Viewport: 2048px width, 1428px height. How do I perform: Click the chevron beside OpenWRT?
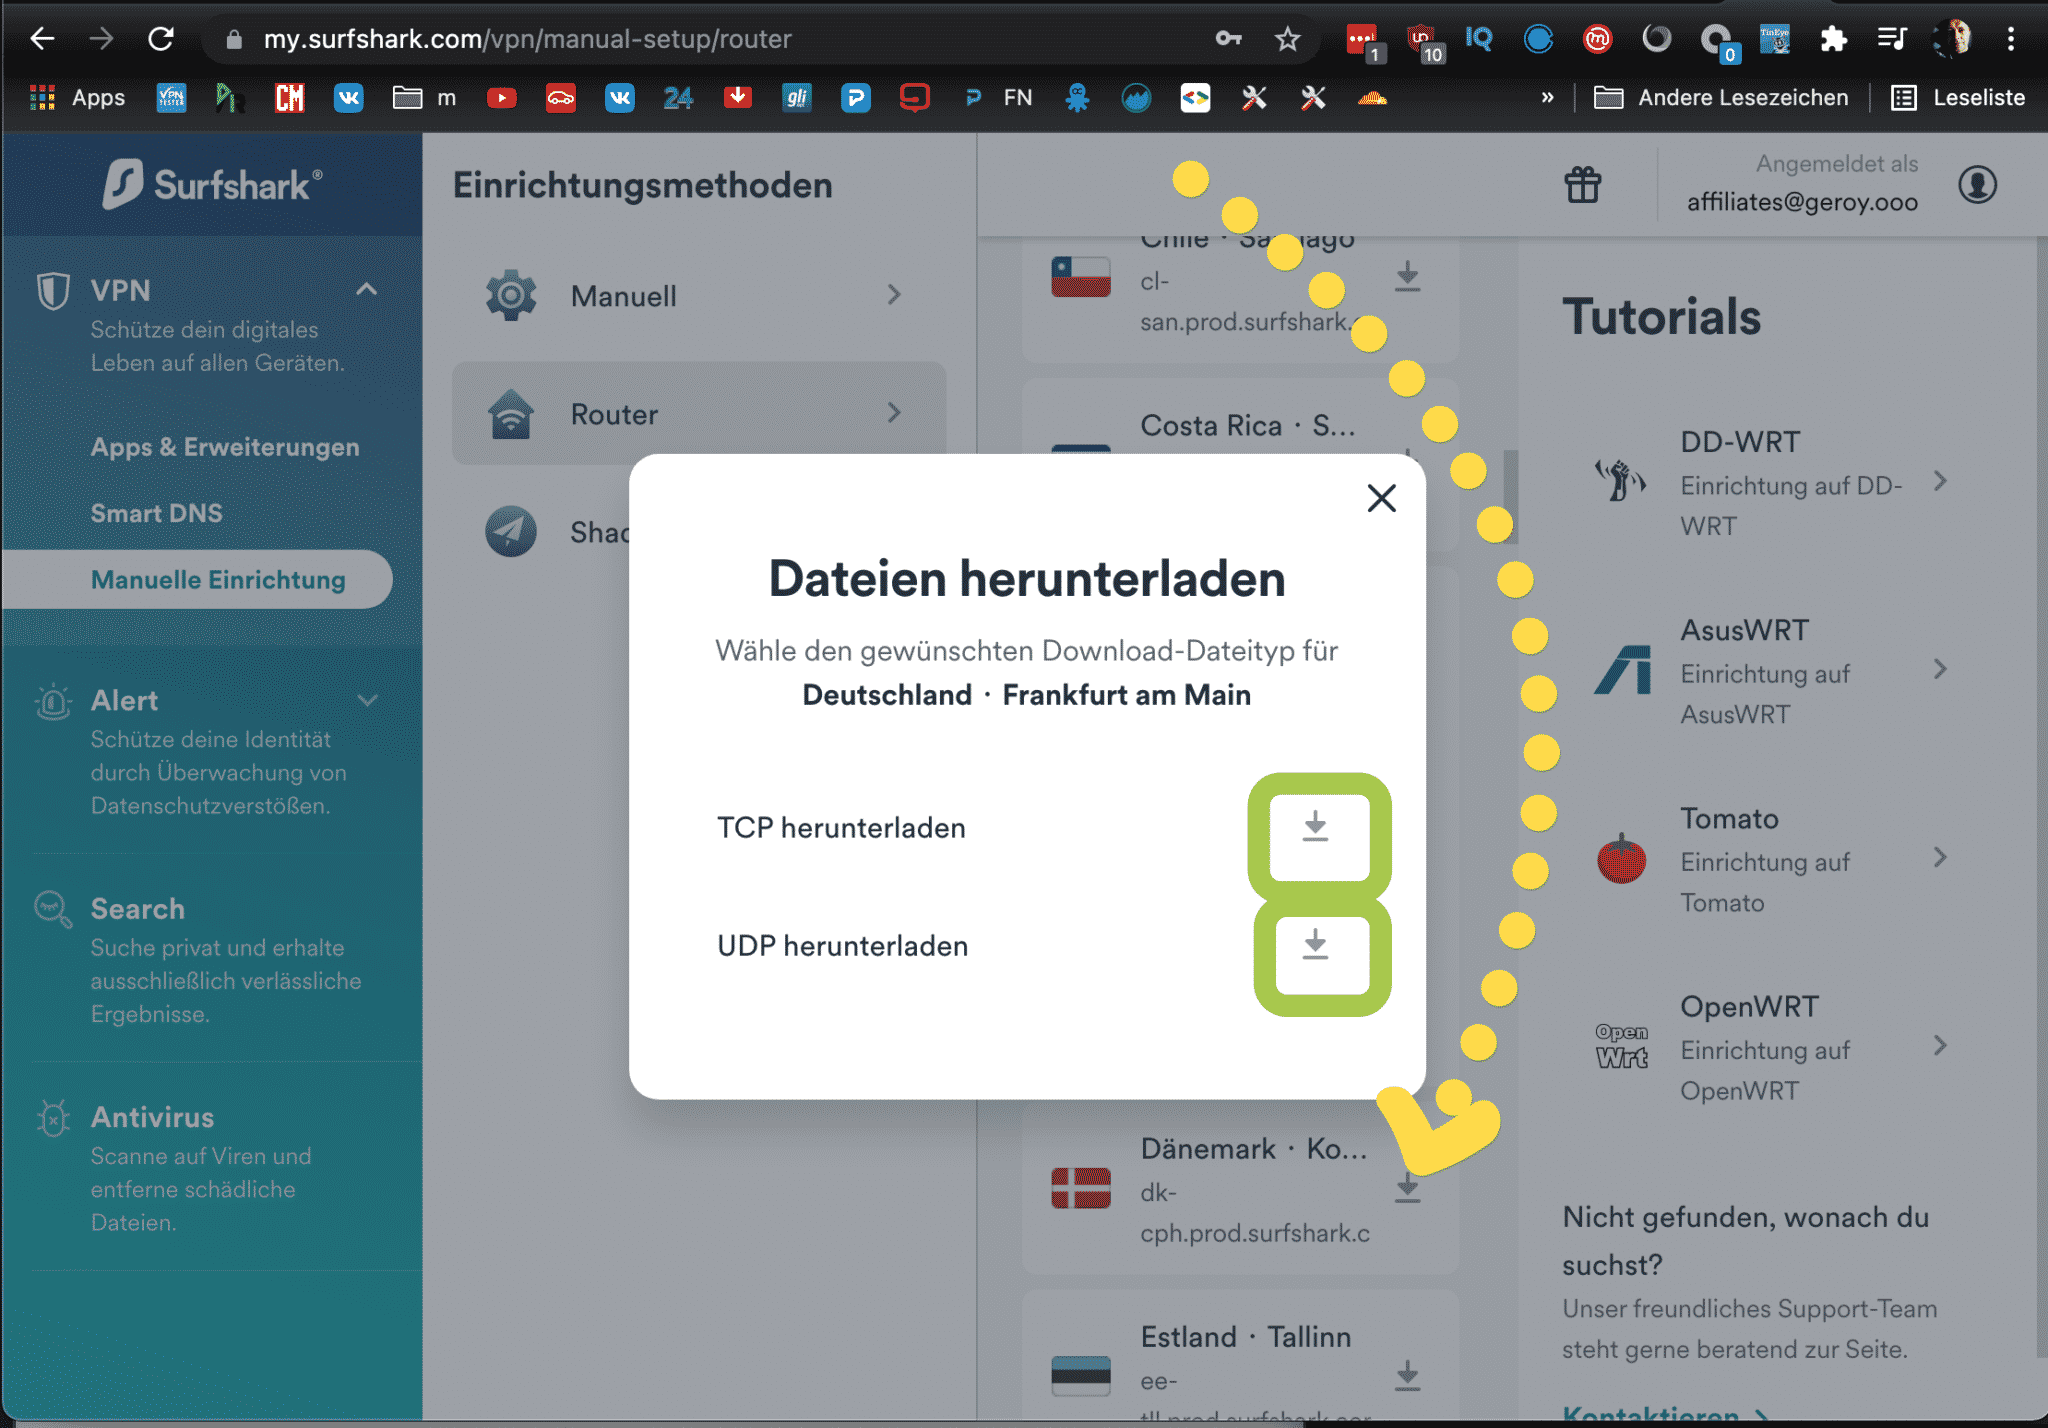(x=1940, y=1045)
